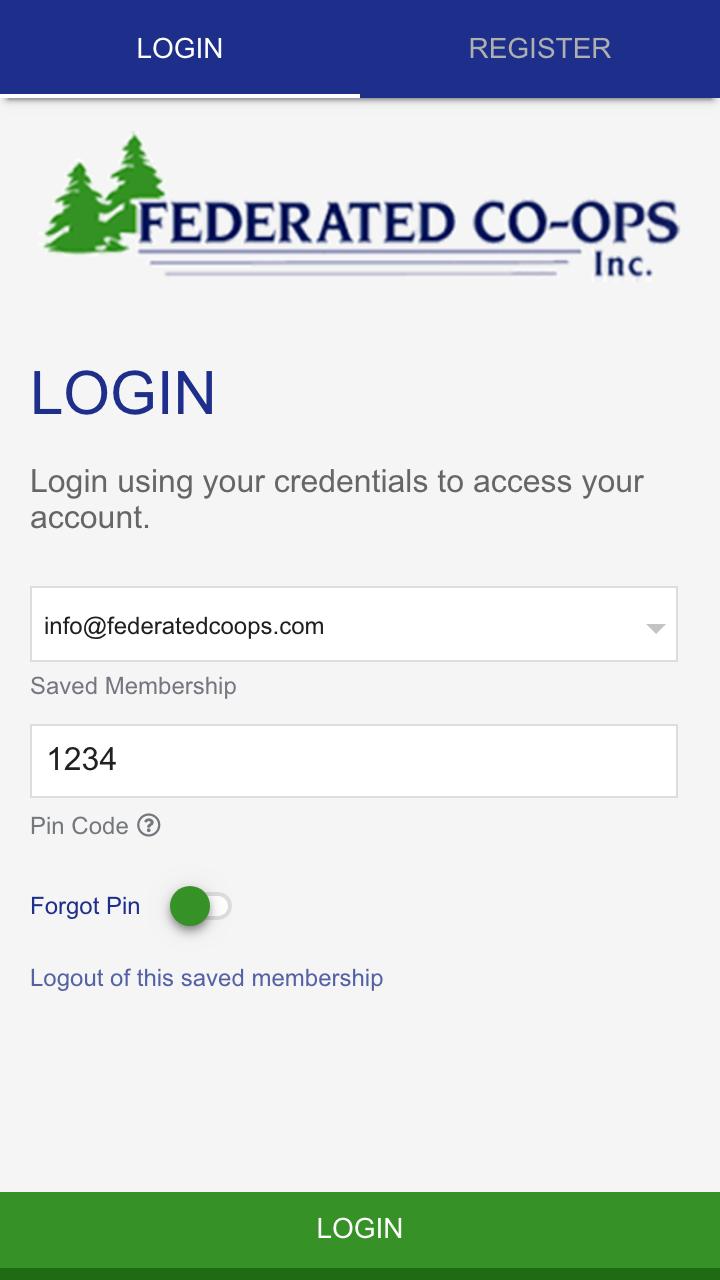Click the pine trees icon in the logo
This screenshot has height=1280, width=720.
[104, 192]
